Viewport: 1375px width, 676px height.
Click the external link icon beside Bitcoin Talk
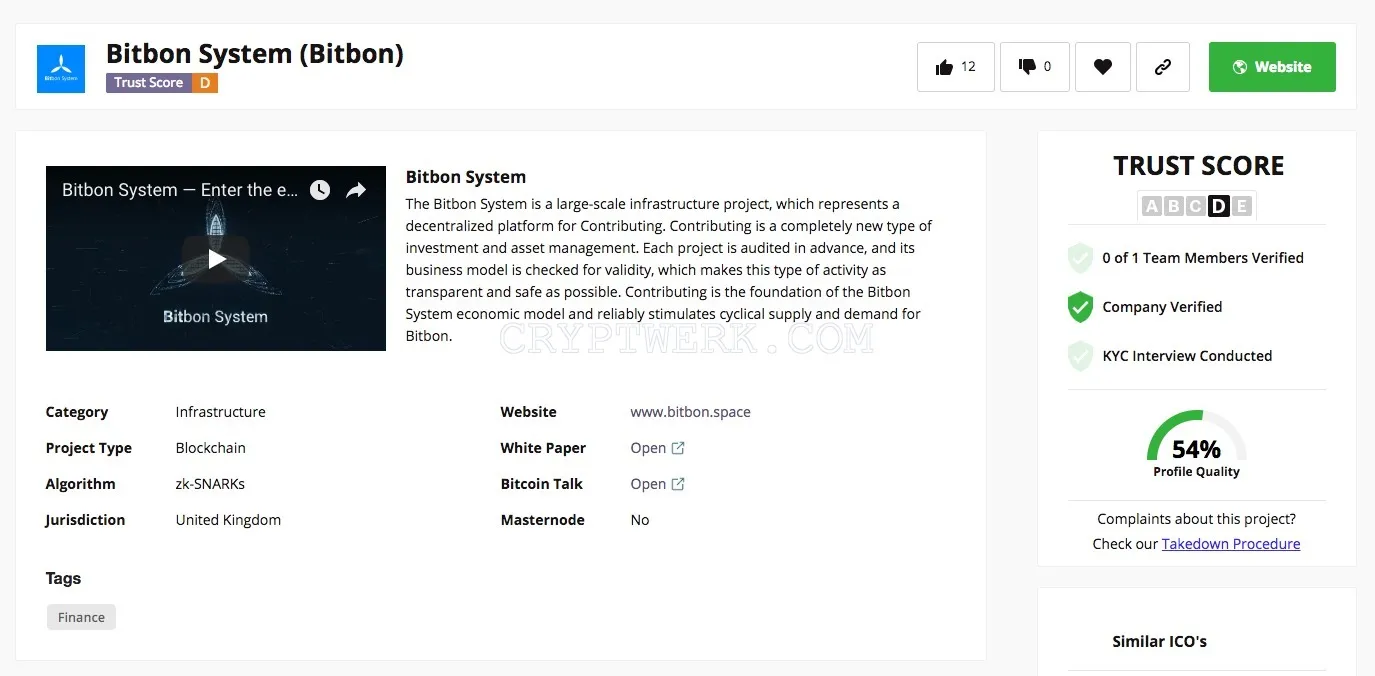tap(678, 484)
